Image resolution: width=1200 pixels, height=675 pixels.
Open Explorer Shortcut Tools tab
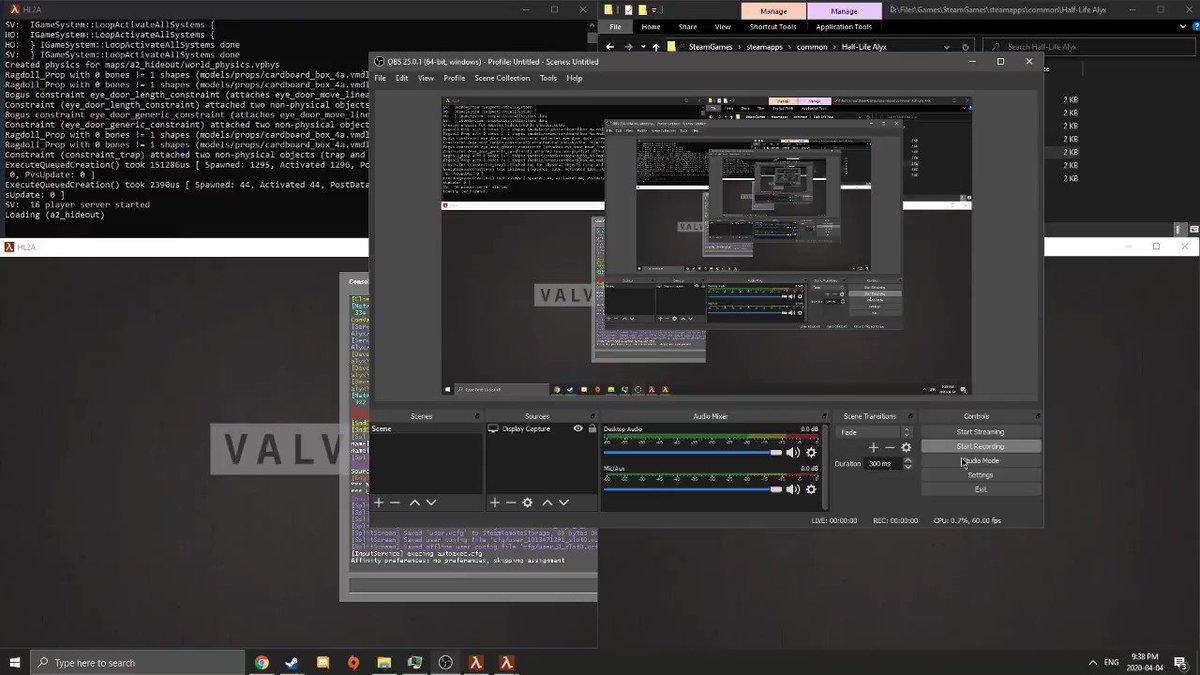771,27
